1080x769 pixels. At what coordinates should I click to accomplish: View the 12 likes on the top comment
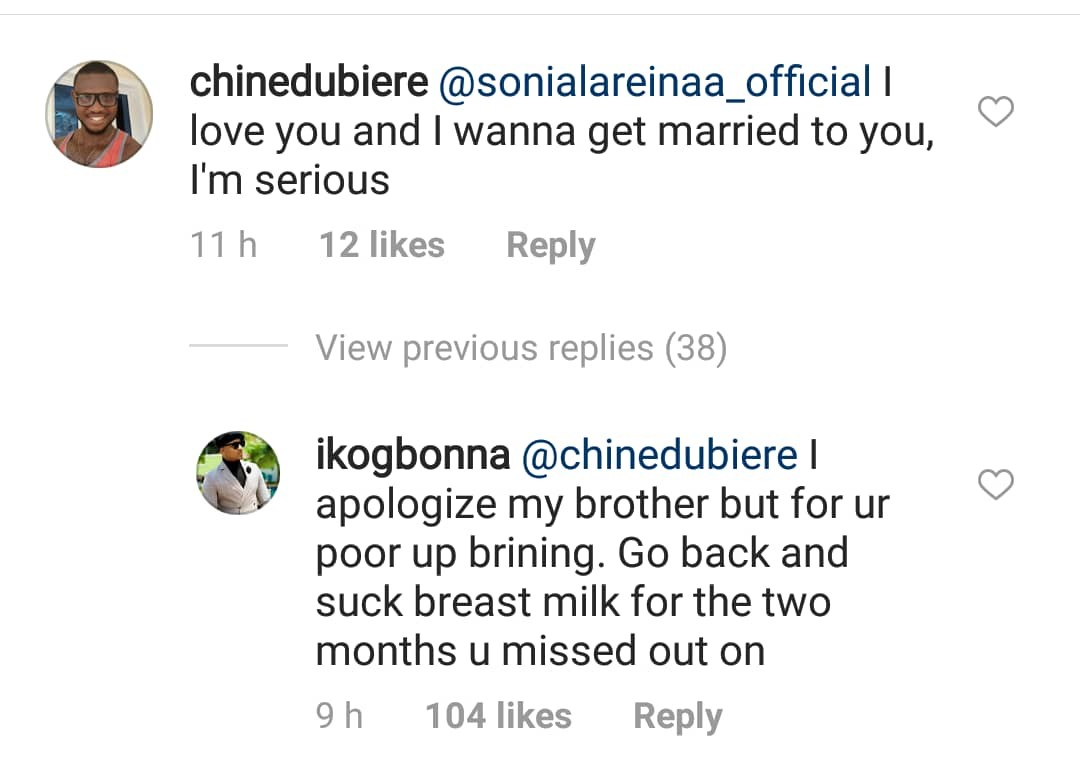coord(381,245)
